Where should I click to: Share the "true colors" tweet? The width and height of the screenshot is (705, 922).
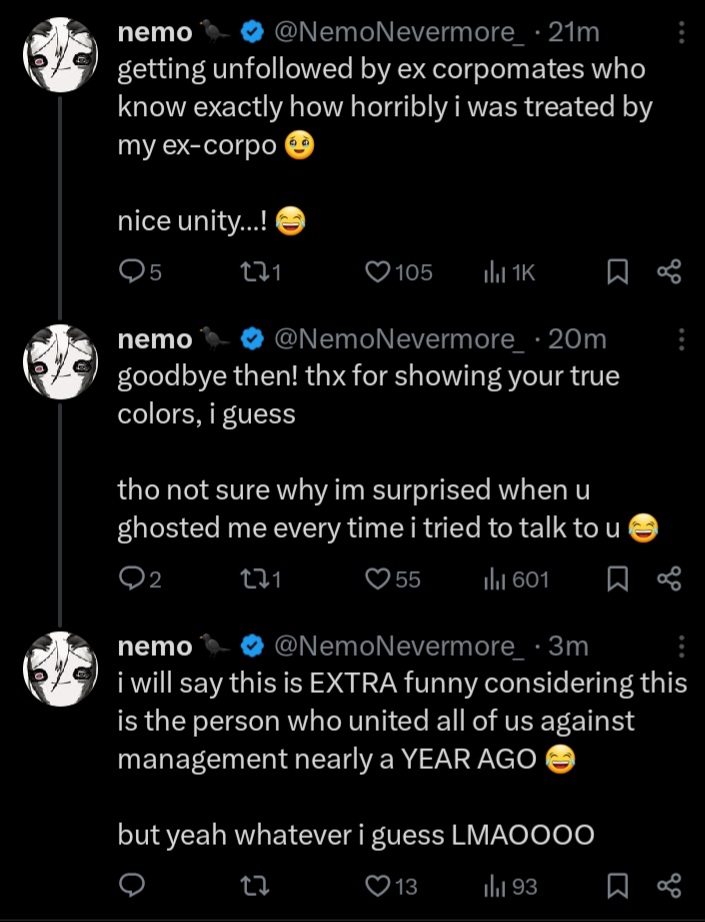pyautogui.click(x=667, y=579)
